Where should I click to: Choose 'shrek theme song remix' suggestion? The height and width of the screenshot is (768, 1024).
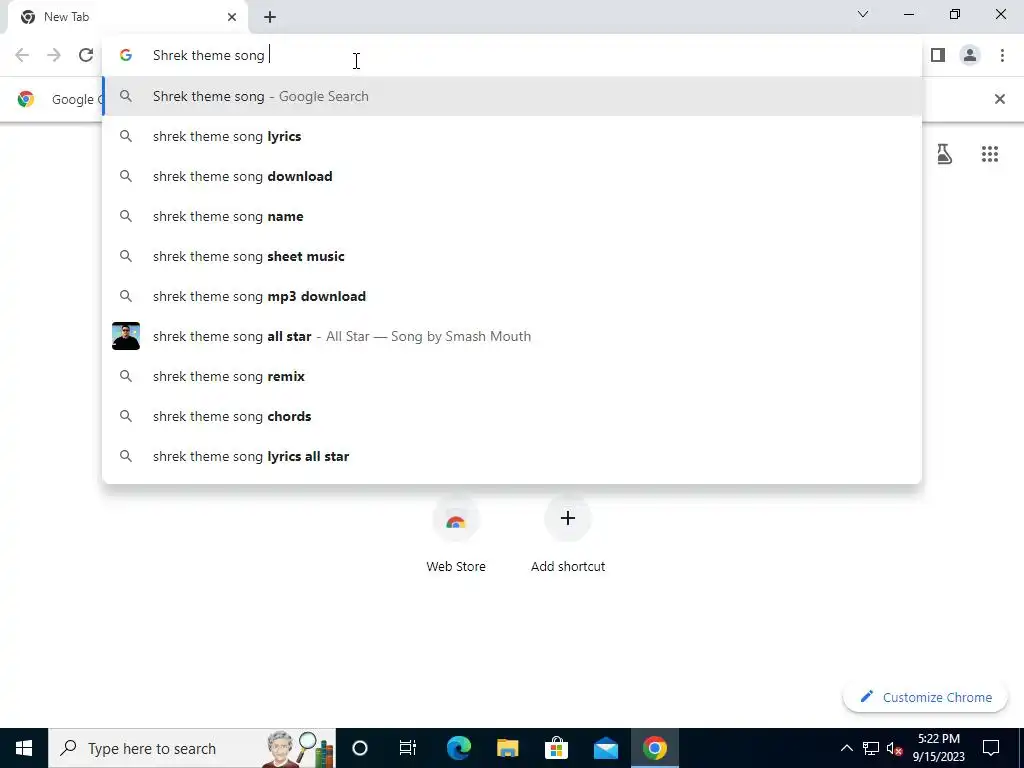(x=512, y=376)
